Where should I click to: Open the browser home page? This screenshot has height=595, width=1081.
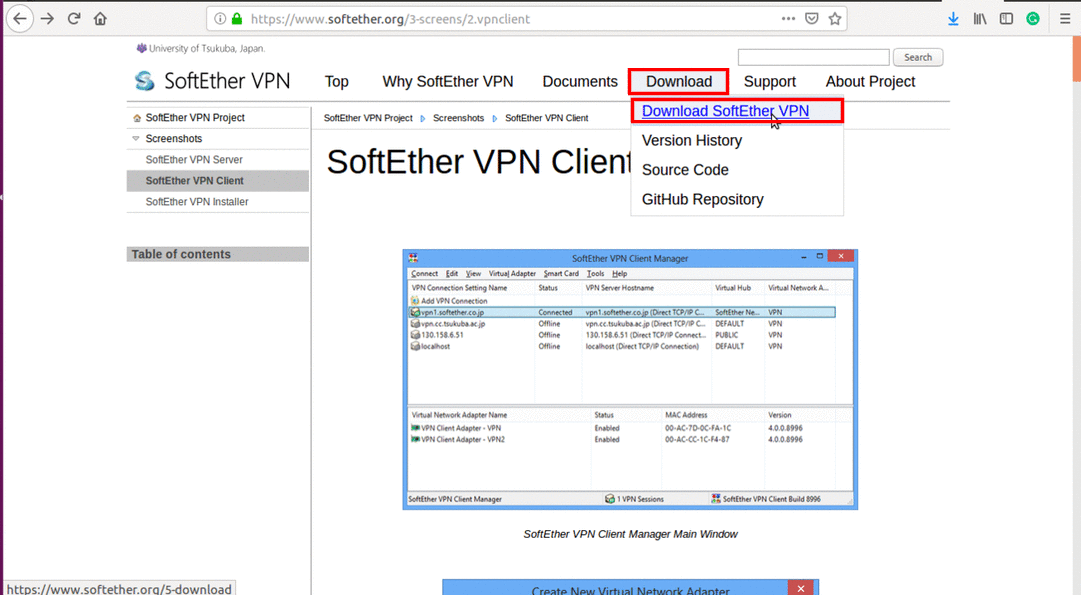[101, 19]
